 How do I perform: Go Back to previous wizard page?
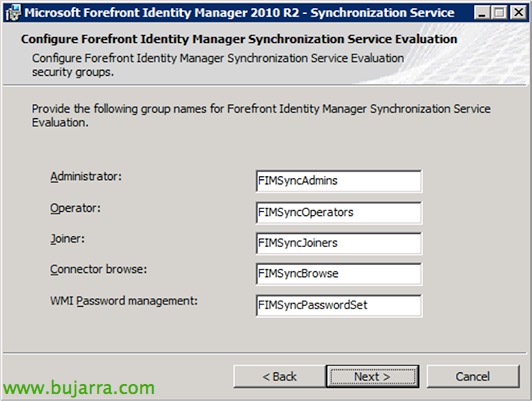[279, 377]
